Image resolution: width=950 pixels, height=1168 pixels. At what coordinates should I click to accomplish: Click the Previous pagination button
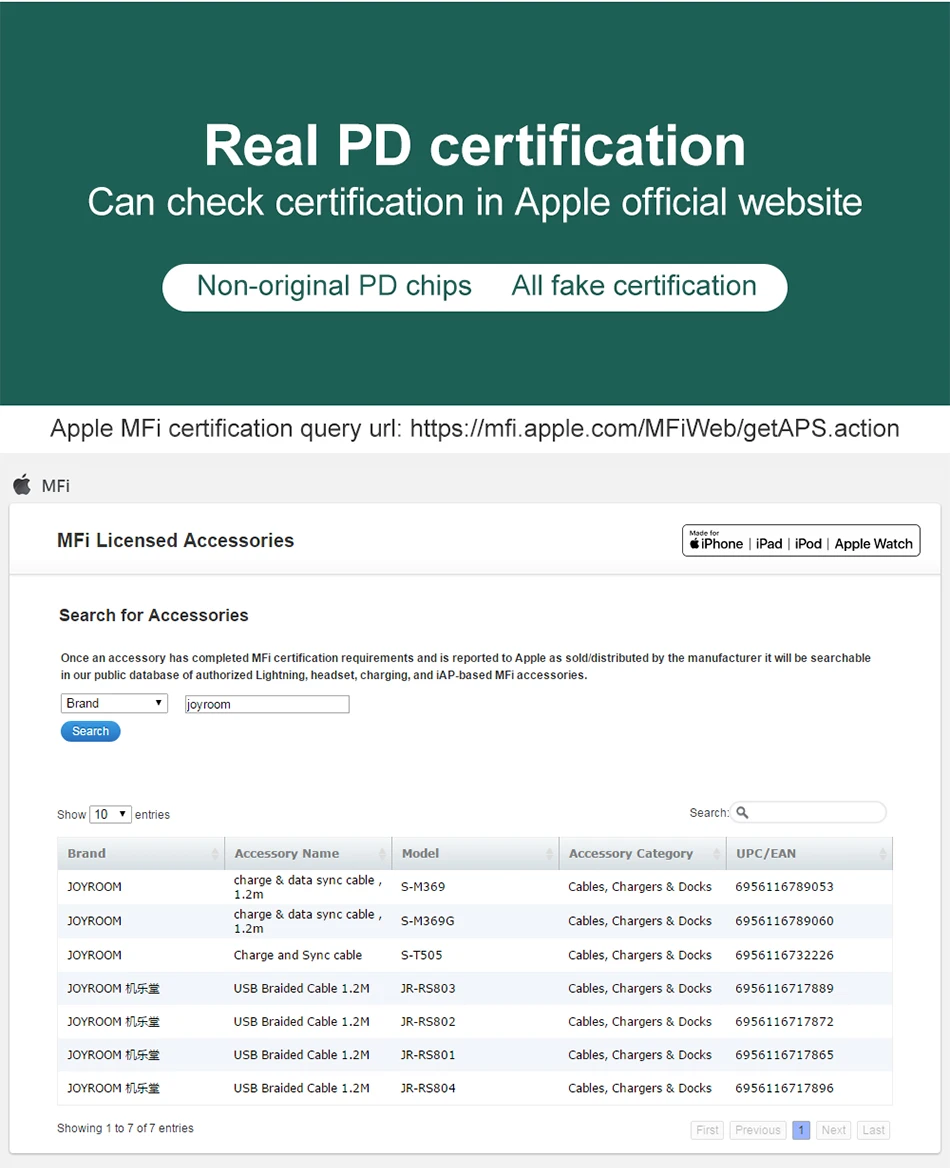tap(758, 1130)
